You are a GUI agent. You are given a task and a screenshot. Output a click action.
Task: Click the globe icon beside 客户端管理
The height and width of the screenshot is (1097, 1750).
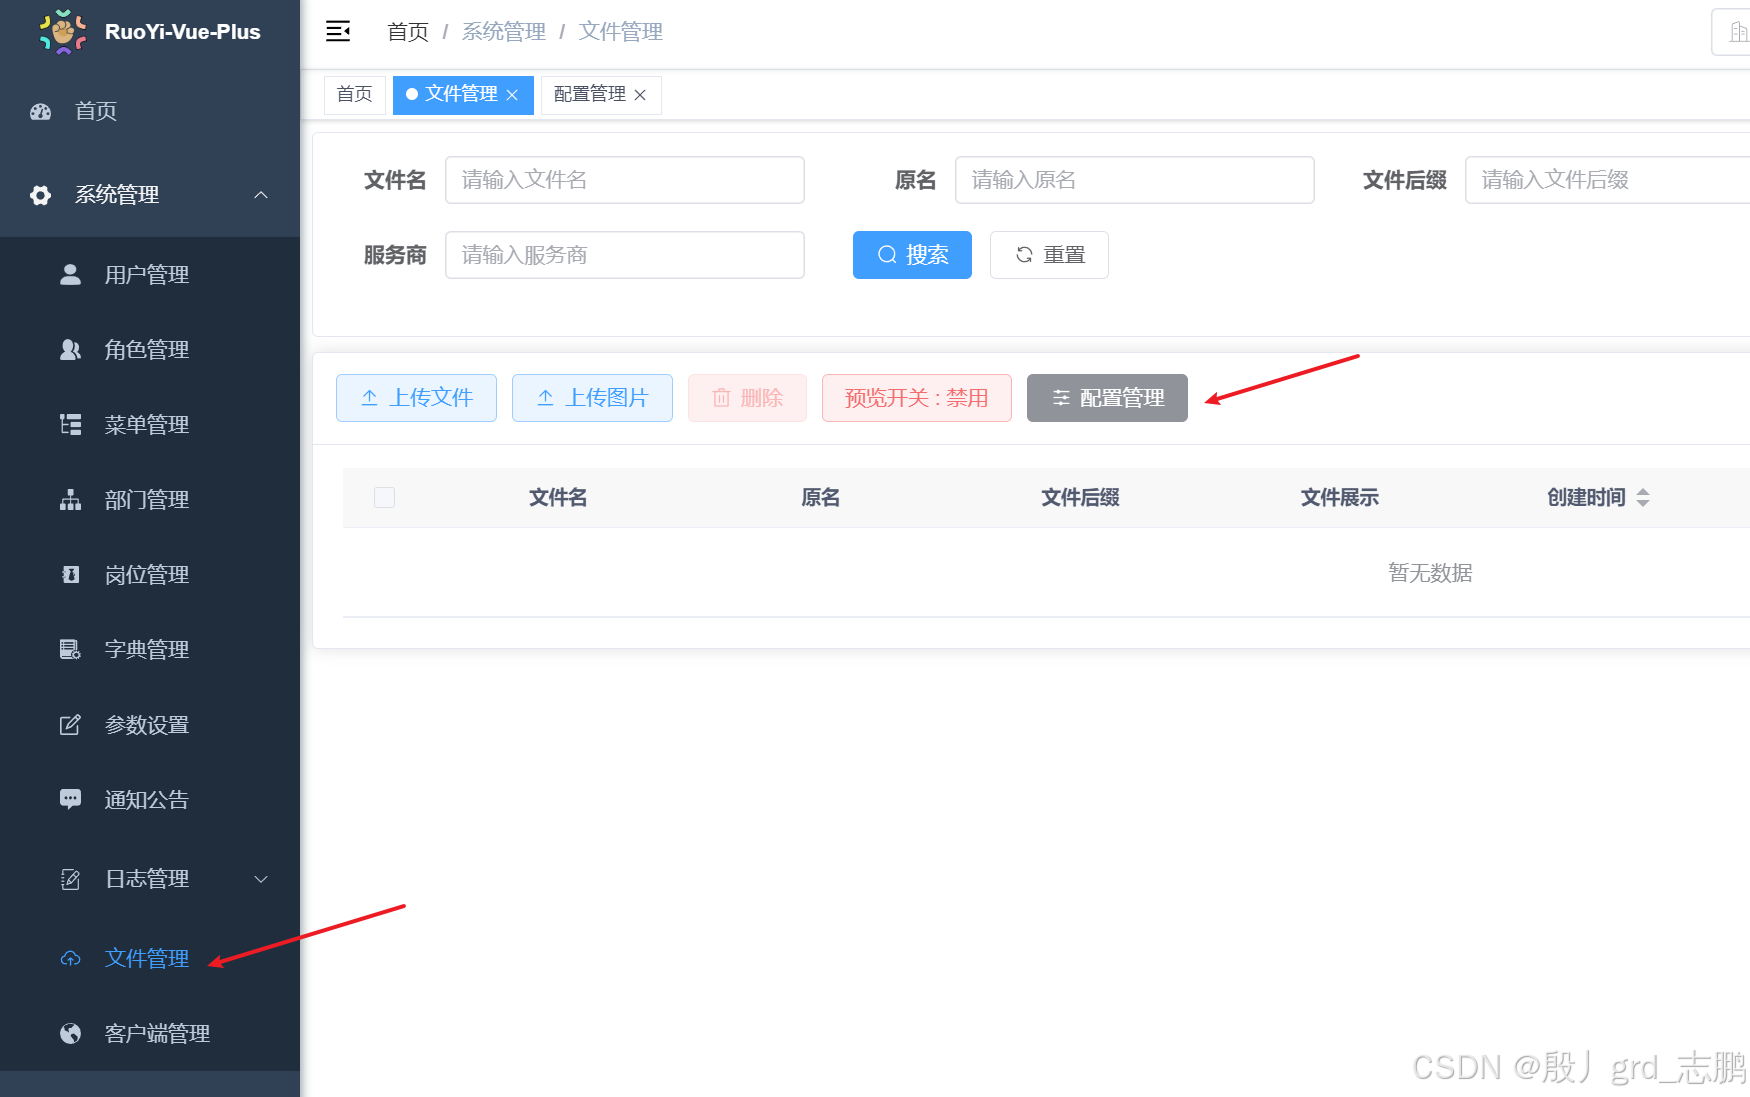(70, 1033)
